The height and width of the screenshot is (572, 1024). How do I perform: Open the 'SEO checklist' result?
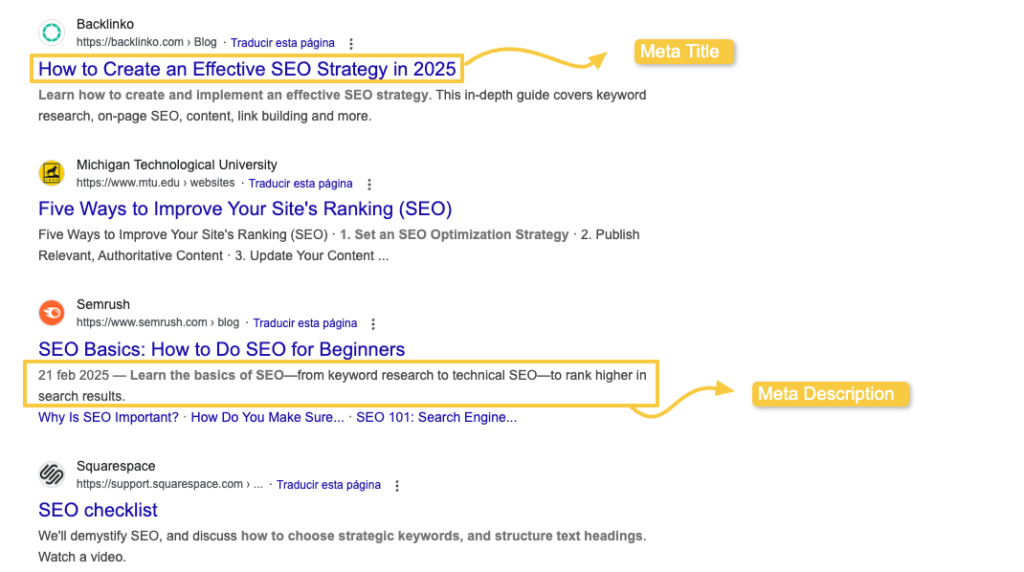(98, 510)
